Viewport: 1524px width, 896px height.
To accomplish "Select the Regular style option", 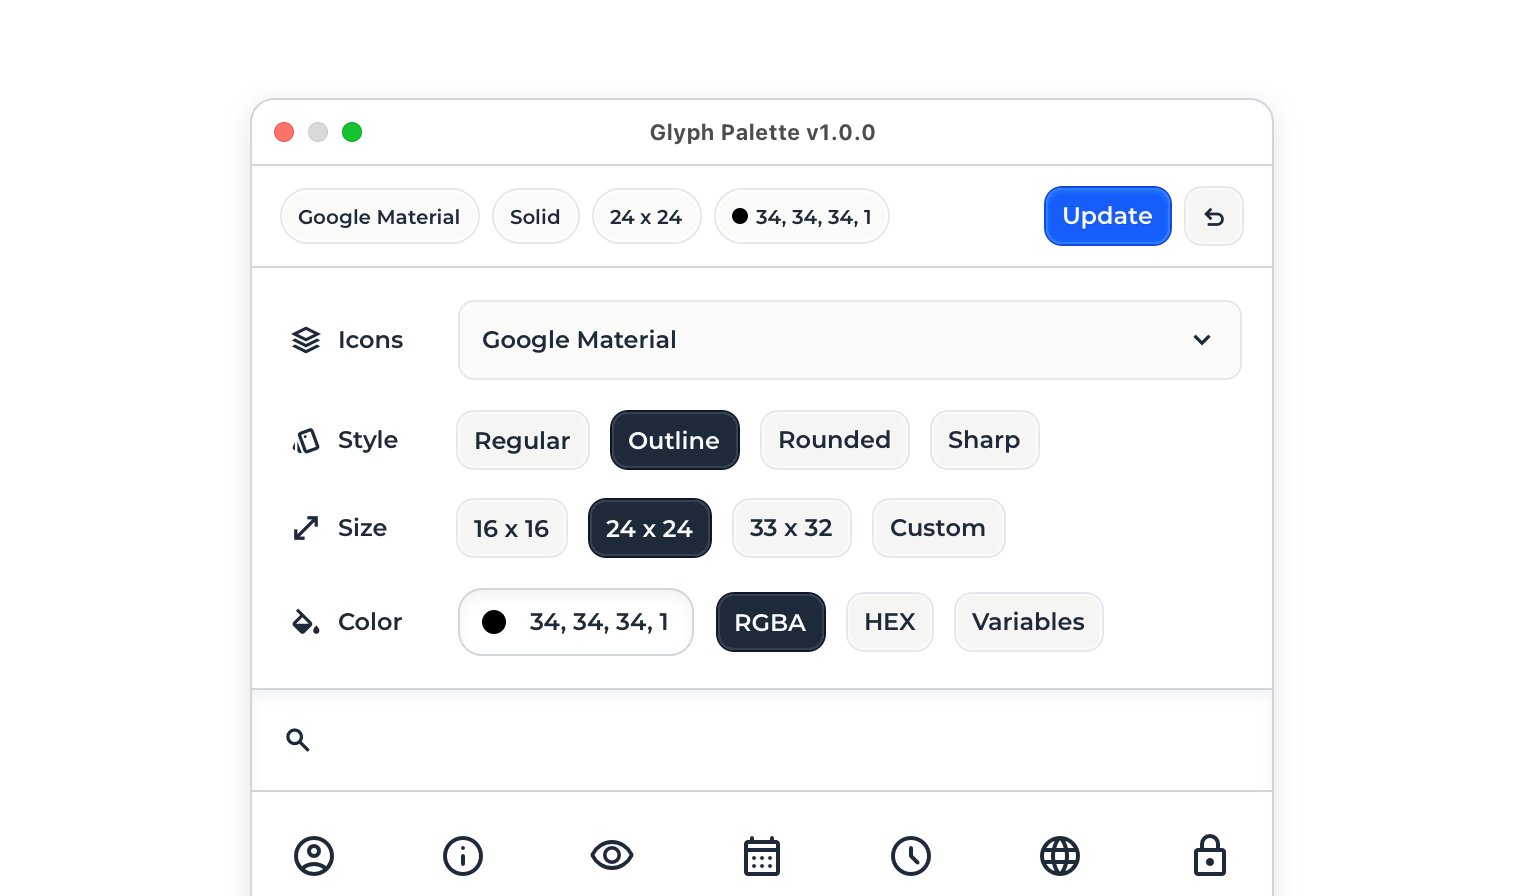I will click(x=522, y=441).
